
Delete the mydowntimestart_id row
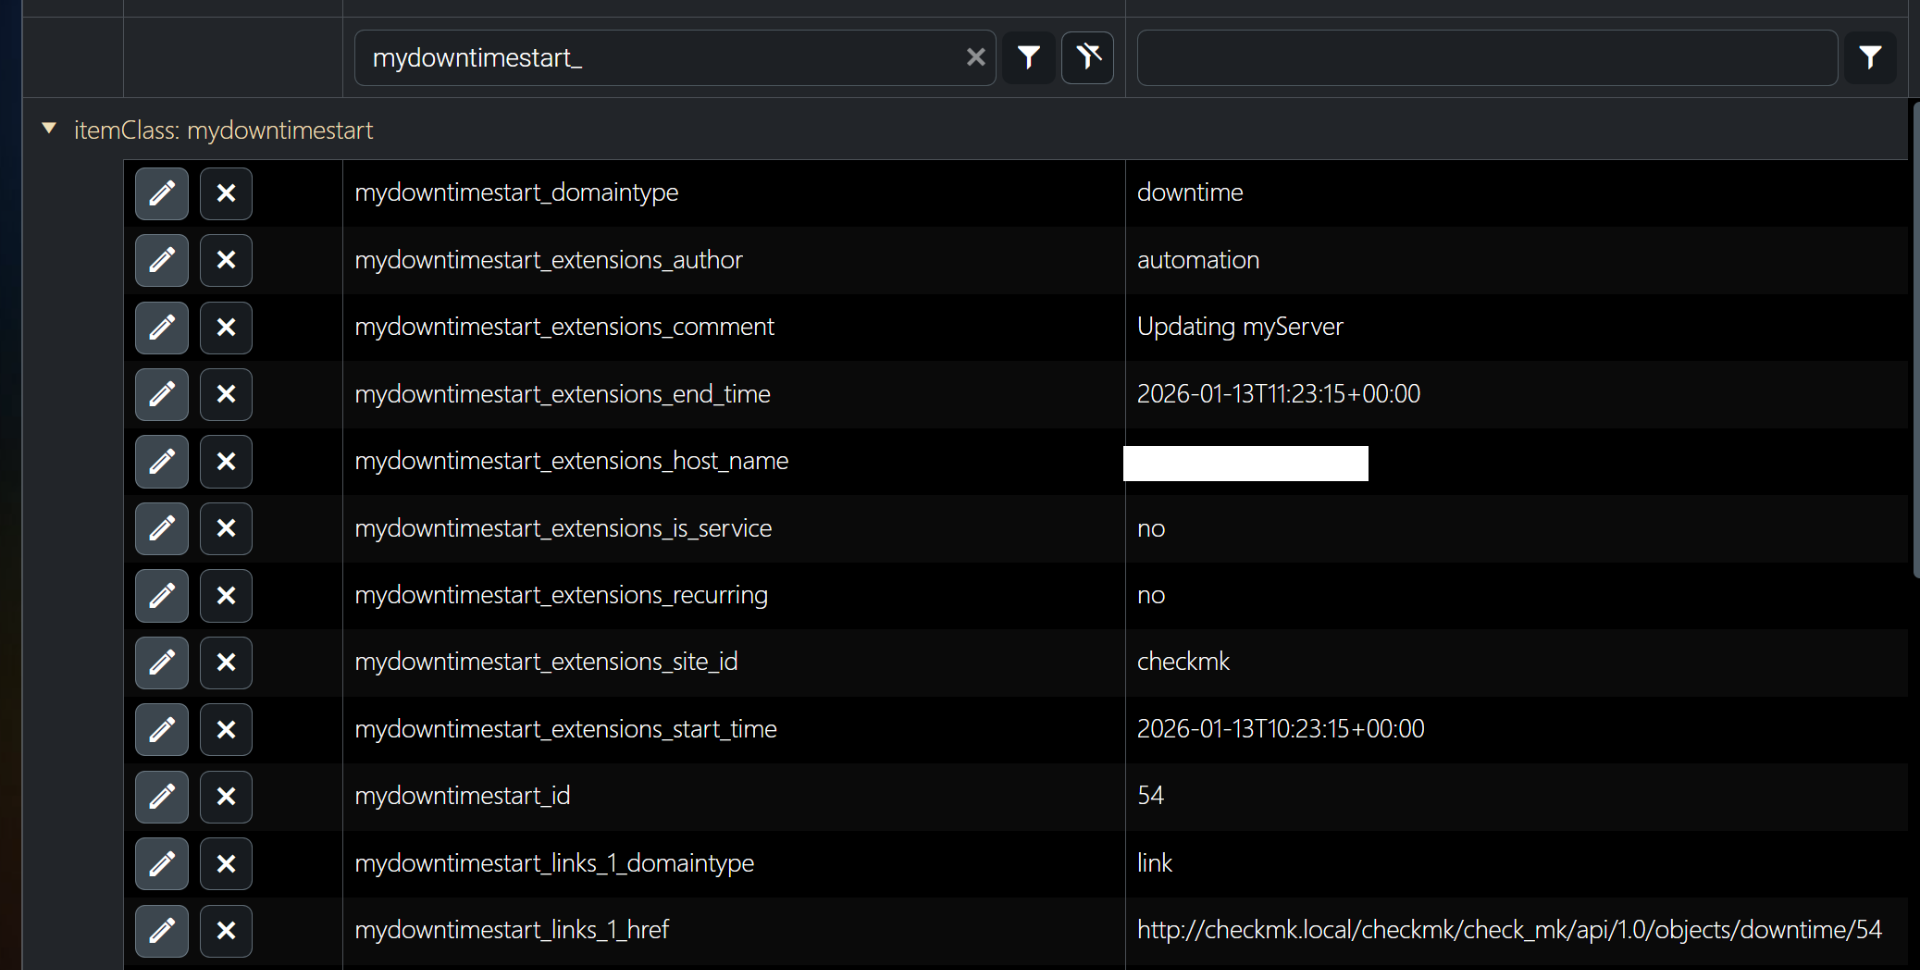point(226,796)
